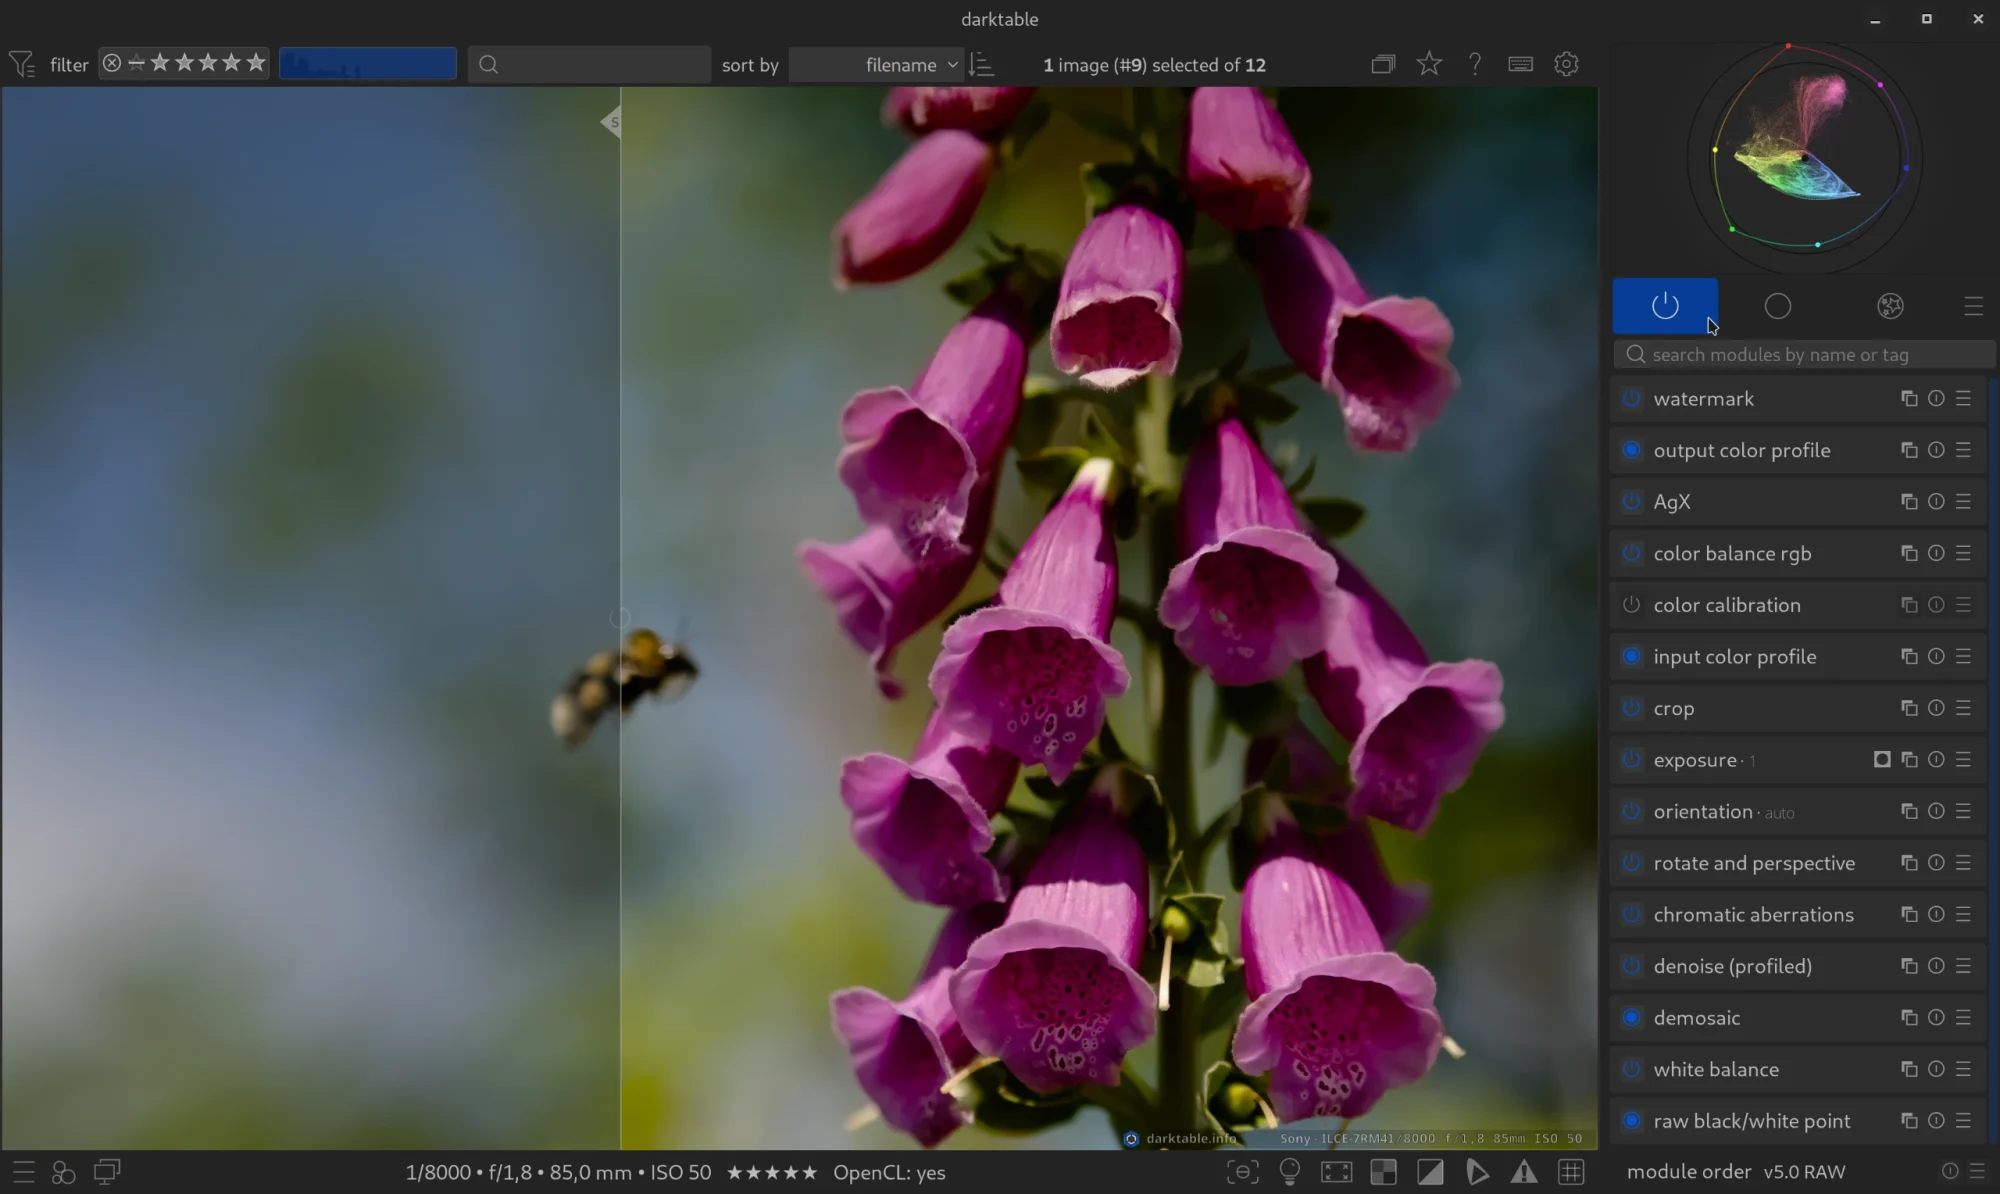The width and height of the screenshot is (2000, 1194).
Task: Disable the denoise (profiled) module
Action: tap(1631, 966)
